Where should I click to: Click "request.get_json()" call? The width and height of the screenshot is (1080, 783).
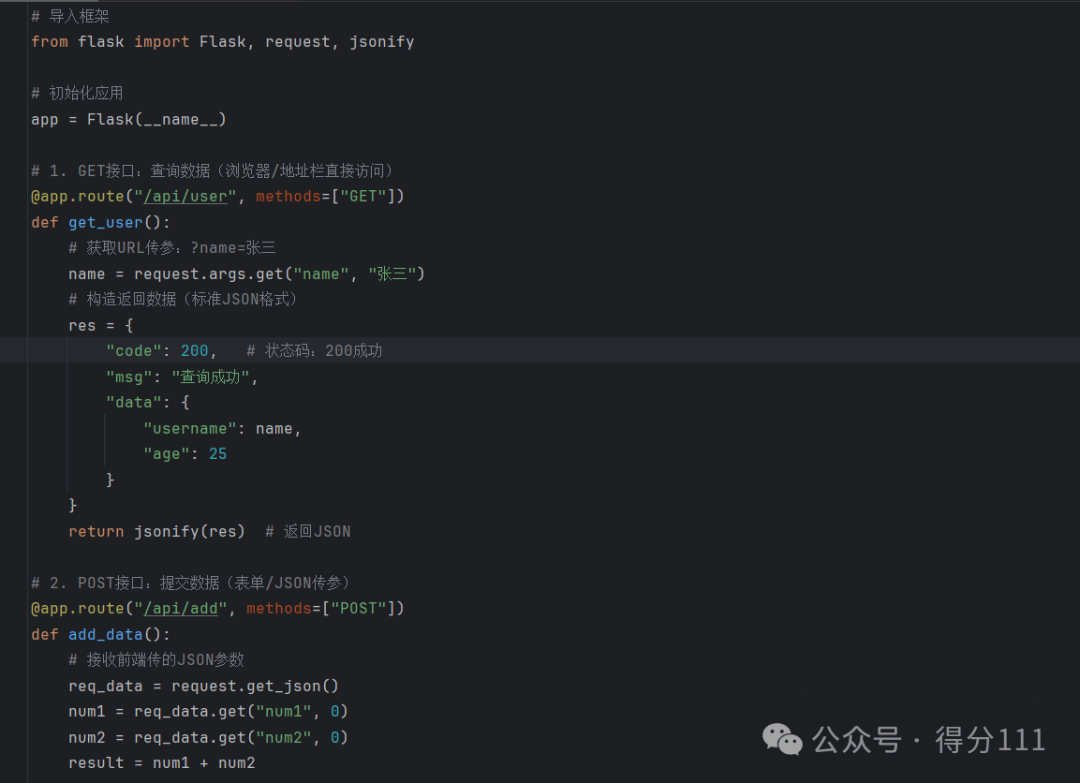pyautogui.click(x=255, y=687)
